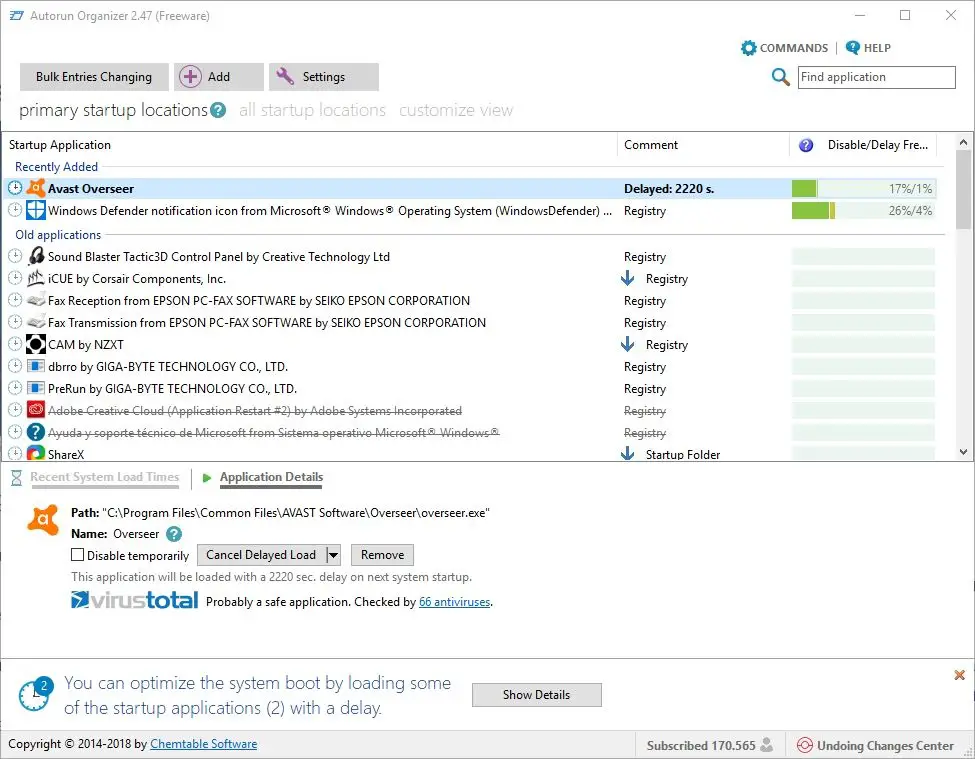Click the delay arrow on the ShareX row
The height and width of the screenshot is (759, 975).
(x=627, y=453)
